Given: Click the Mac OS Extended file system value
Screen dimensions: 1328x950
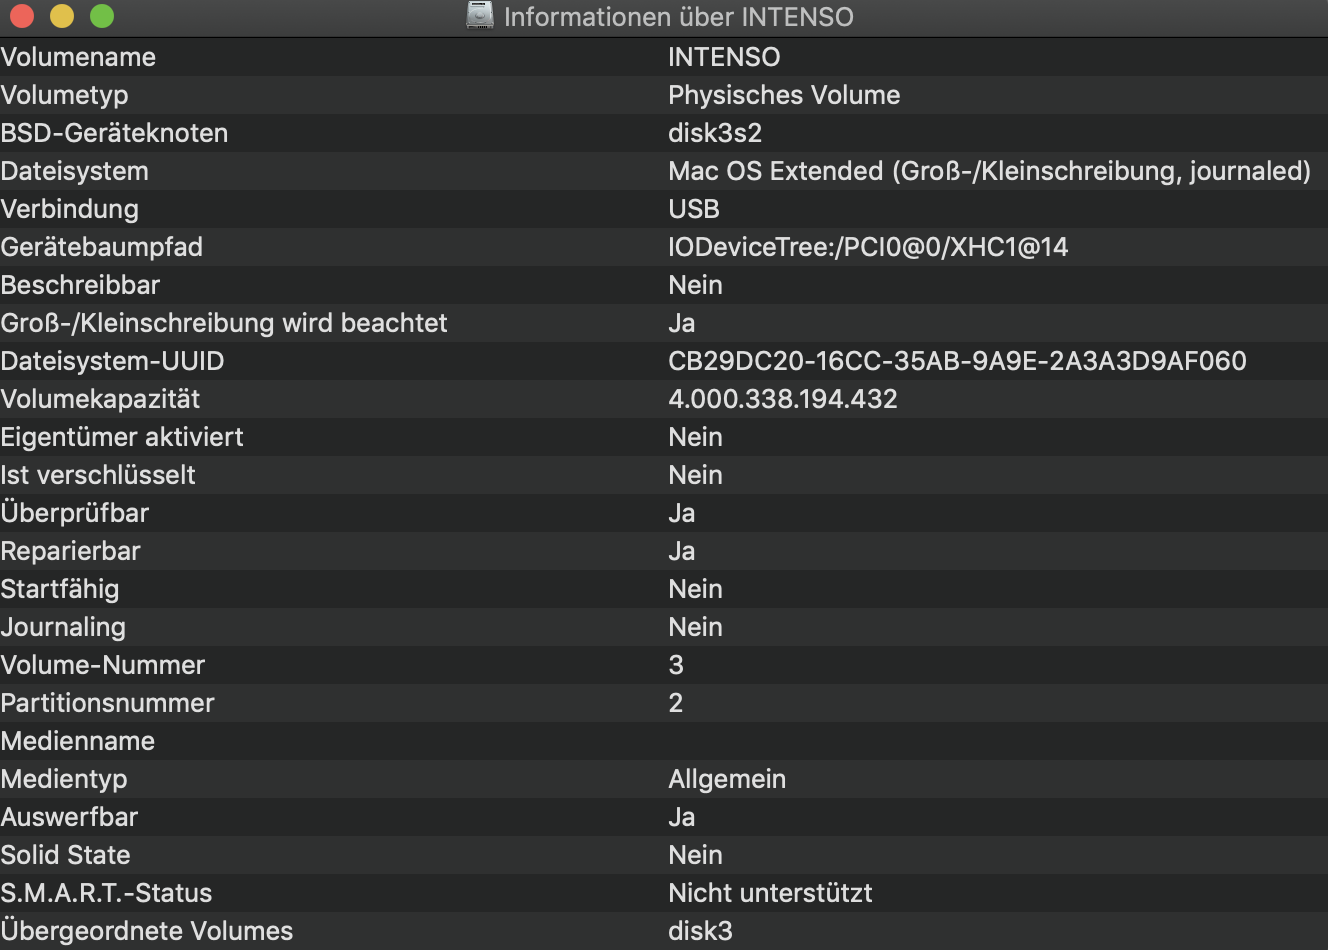Looking at the screenshot, I should (989, 171).
